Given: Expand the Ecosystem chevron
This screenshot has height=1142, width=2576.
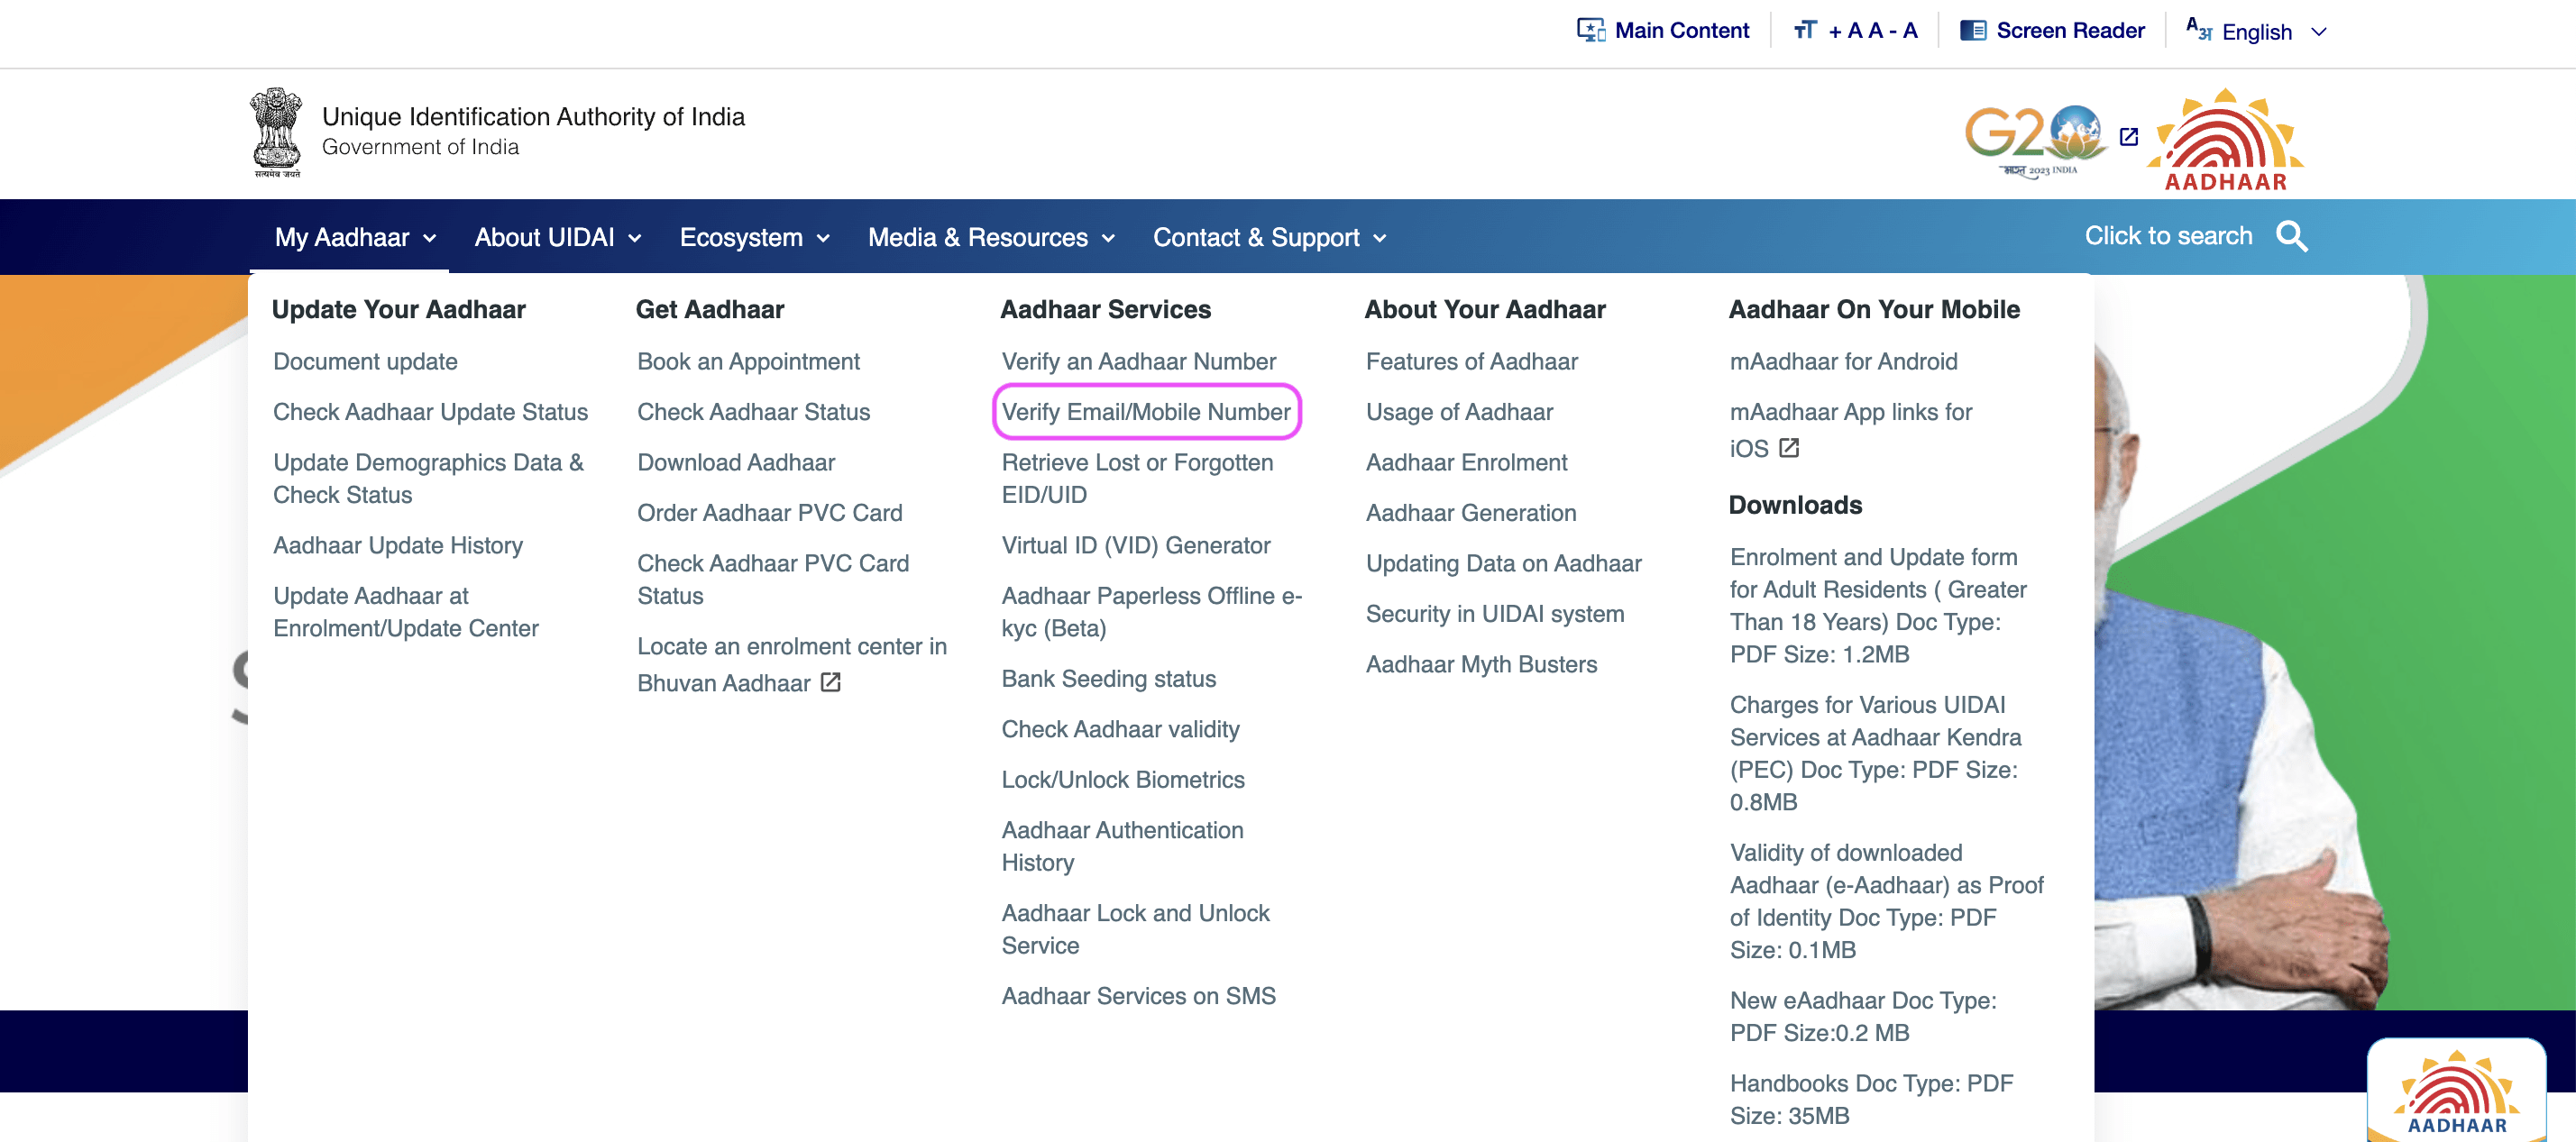Looking at the screenshot, I should tap(823, 238).
